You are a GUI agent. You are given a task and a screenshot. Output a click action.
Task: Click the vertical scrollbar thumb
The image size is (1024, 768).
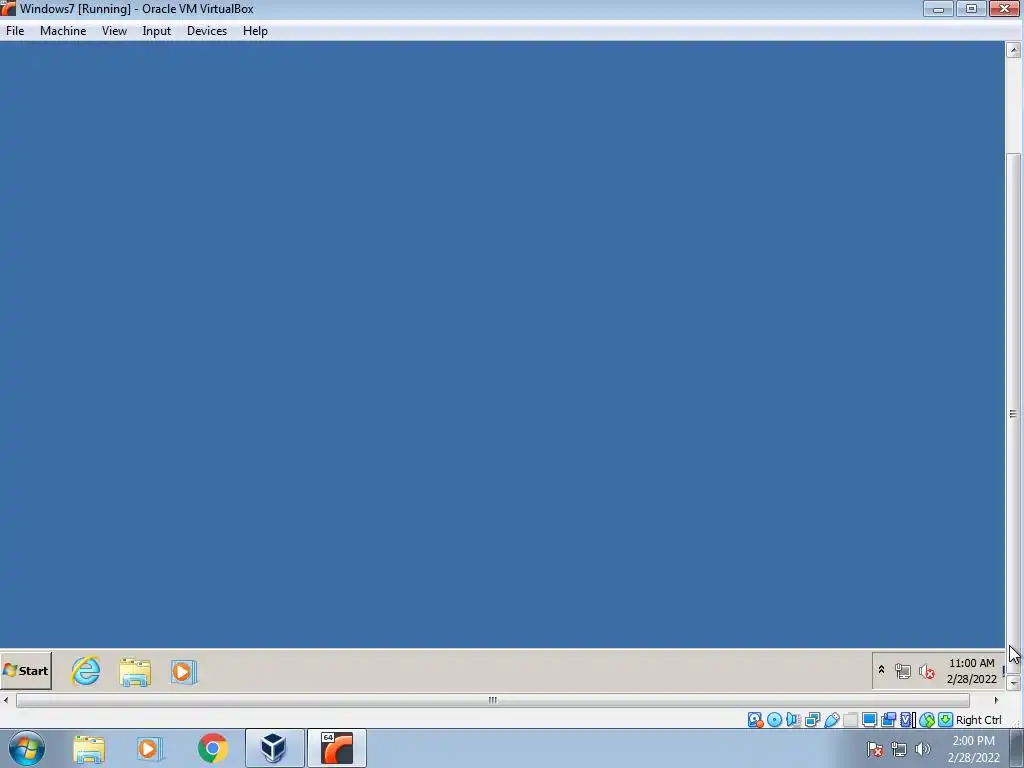pos(1014,414)
